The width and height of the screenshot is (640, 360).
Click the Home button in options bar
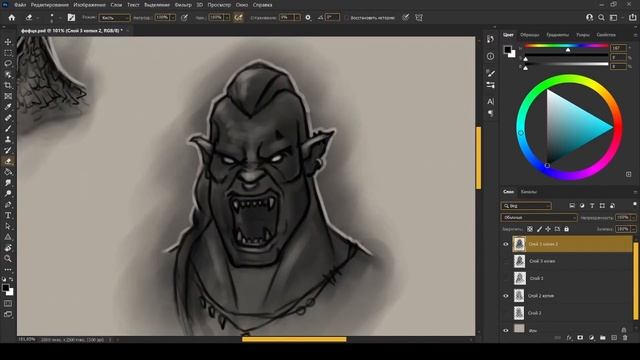(11, 18)
